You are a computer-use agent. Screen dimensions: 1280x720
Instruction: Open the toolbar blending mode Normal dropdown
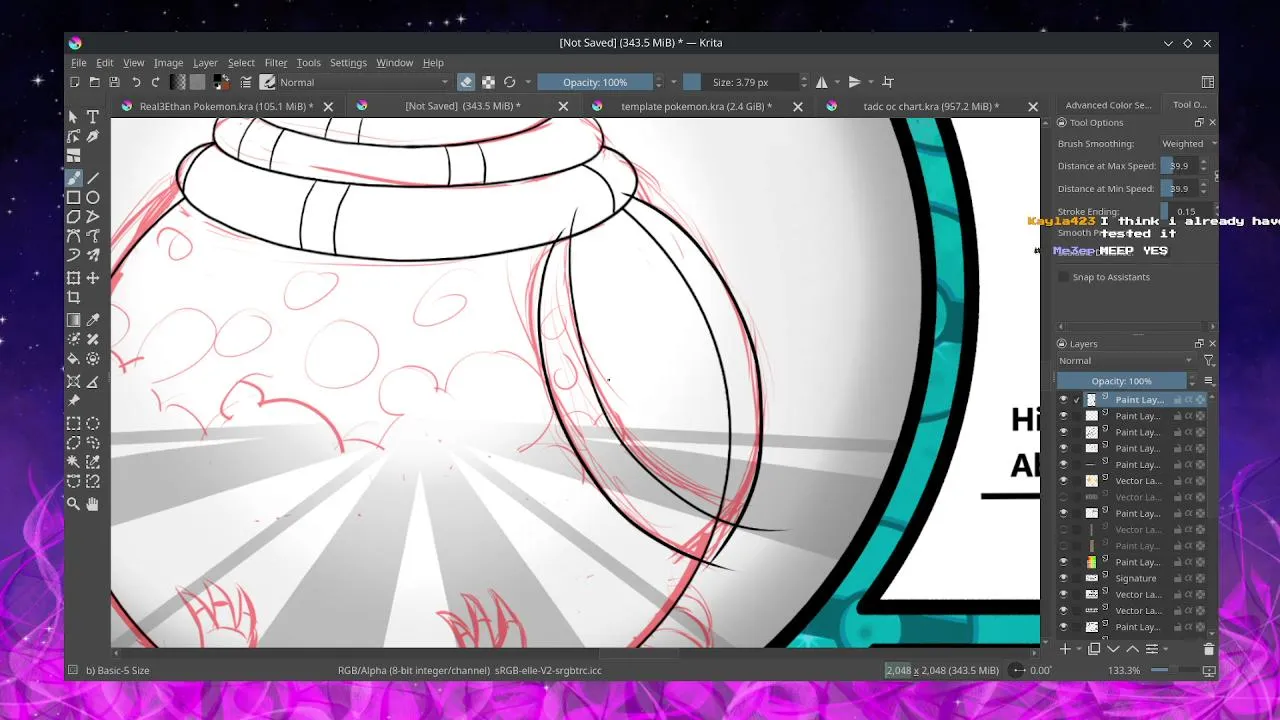click(x=365, y=82)
